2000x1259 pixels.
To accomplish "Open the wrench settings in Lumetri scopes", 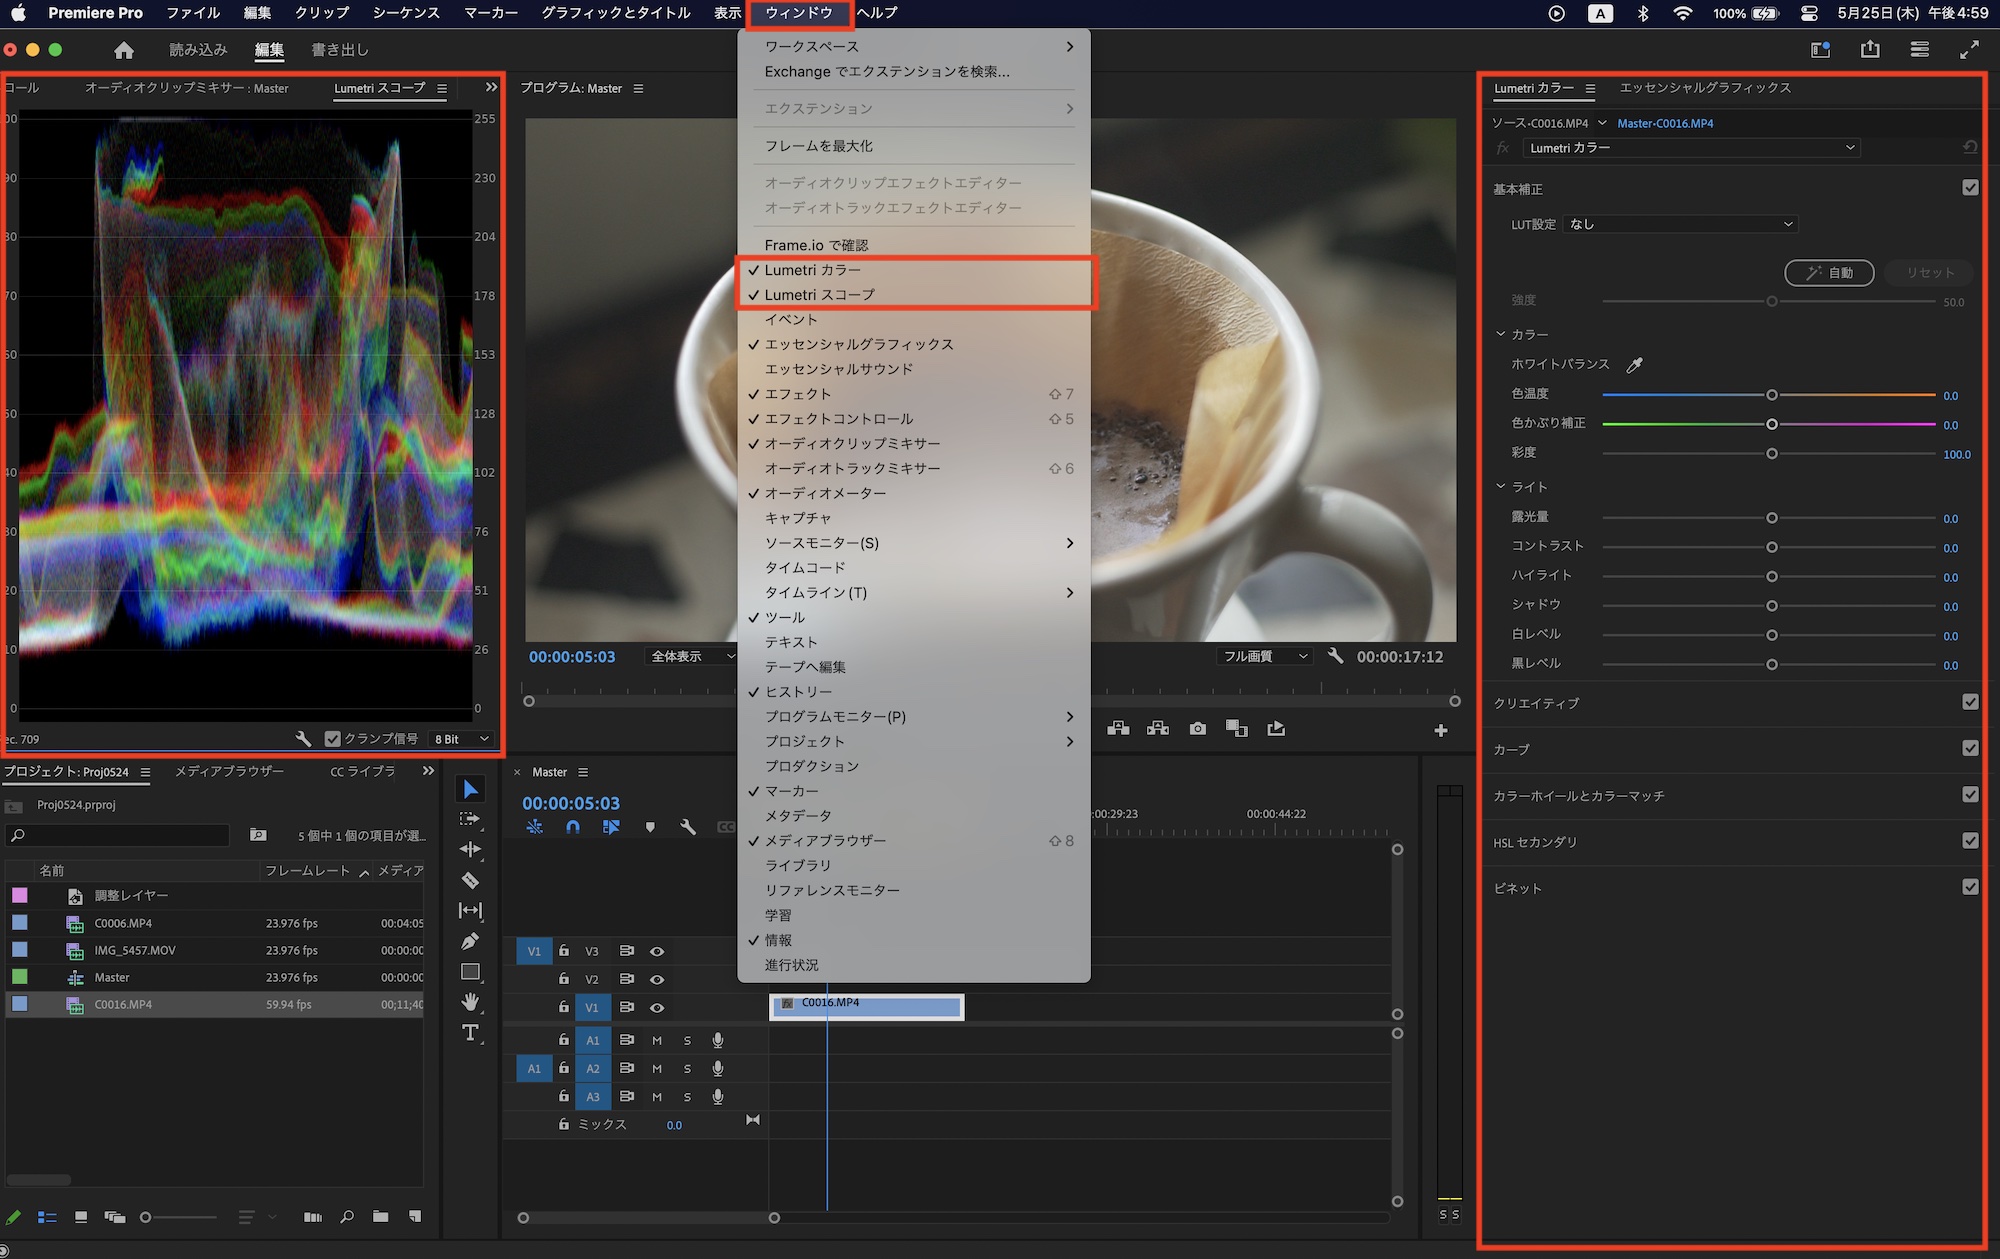I will click(304, 738).
